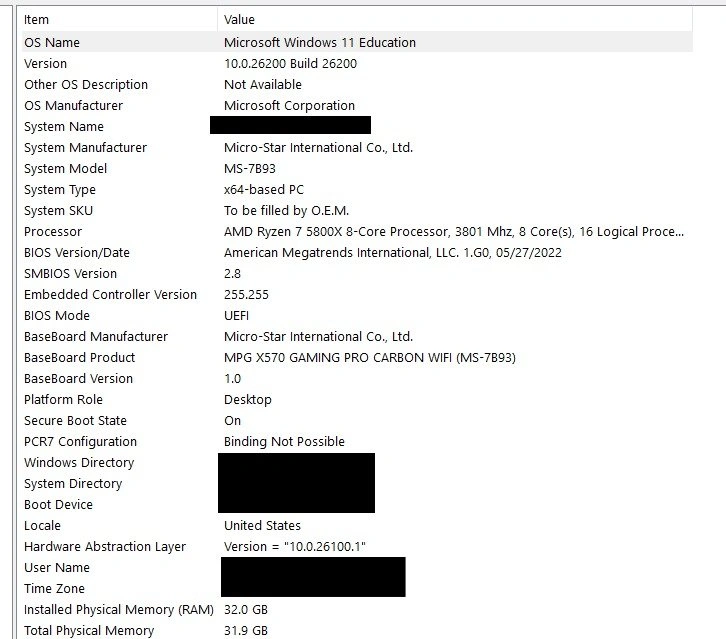Select the Embedded Controller Version row
Image resolution: width=726 pixels, height=639 pixels.
click(111, 294)
